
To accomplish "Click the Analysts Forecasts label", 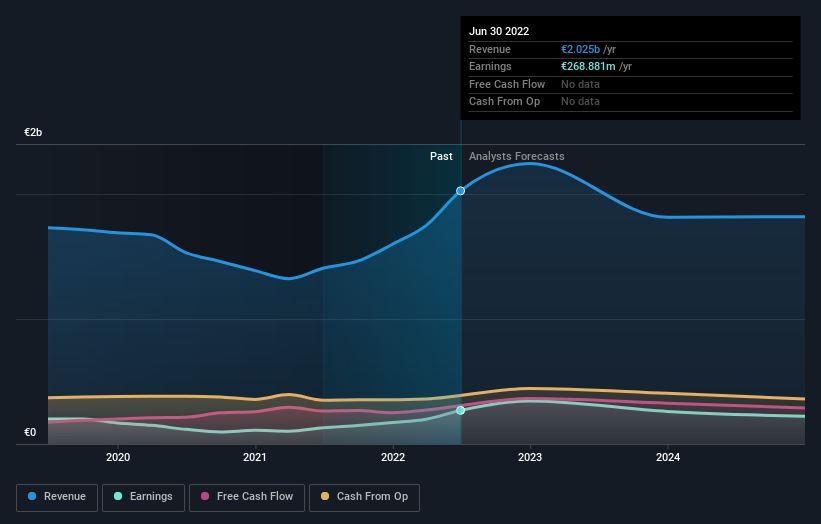I will point(516,157).
